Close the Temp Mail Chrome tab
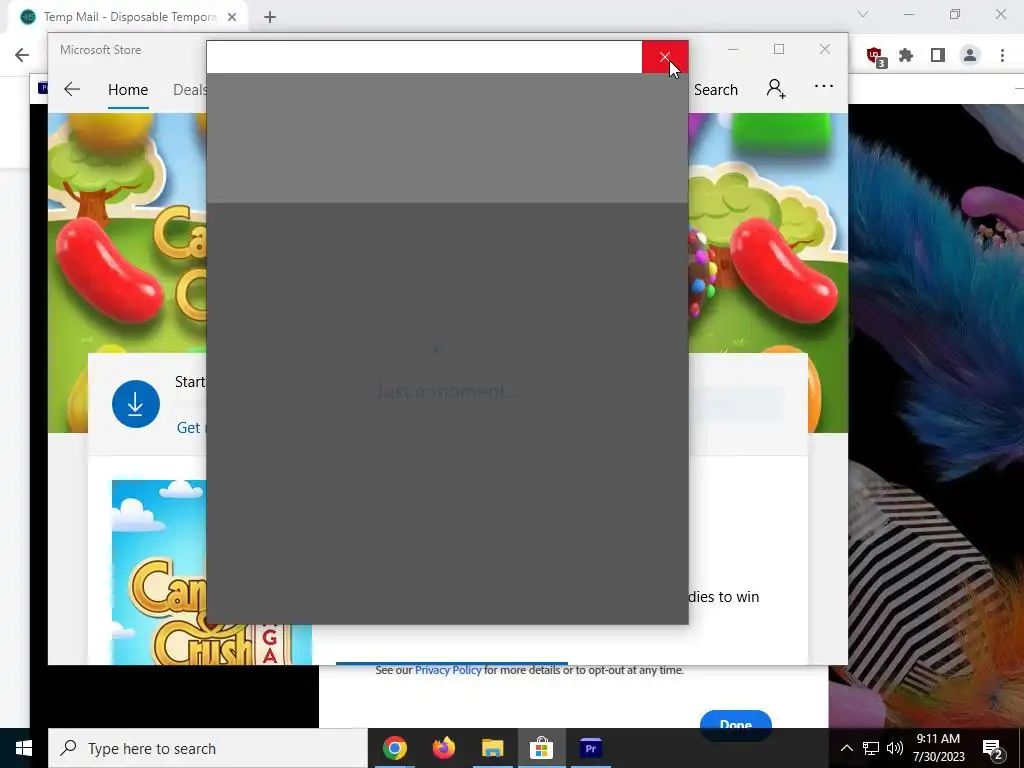The width and height of the screenshot is (1024, 768). pyautogui.click(x=232, y=17)
